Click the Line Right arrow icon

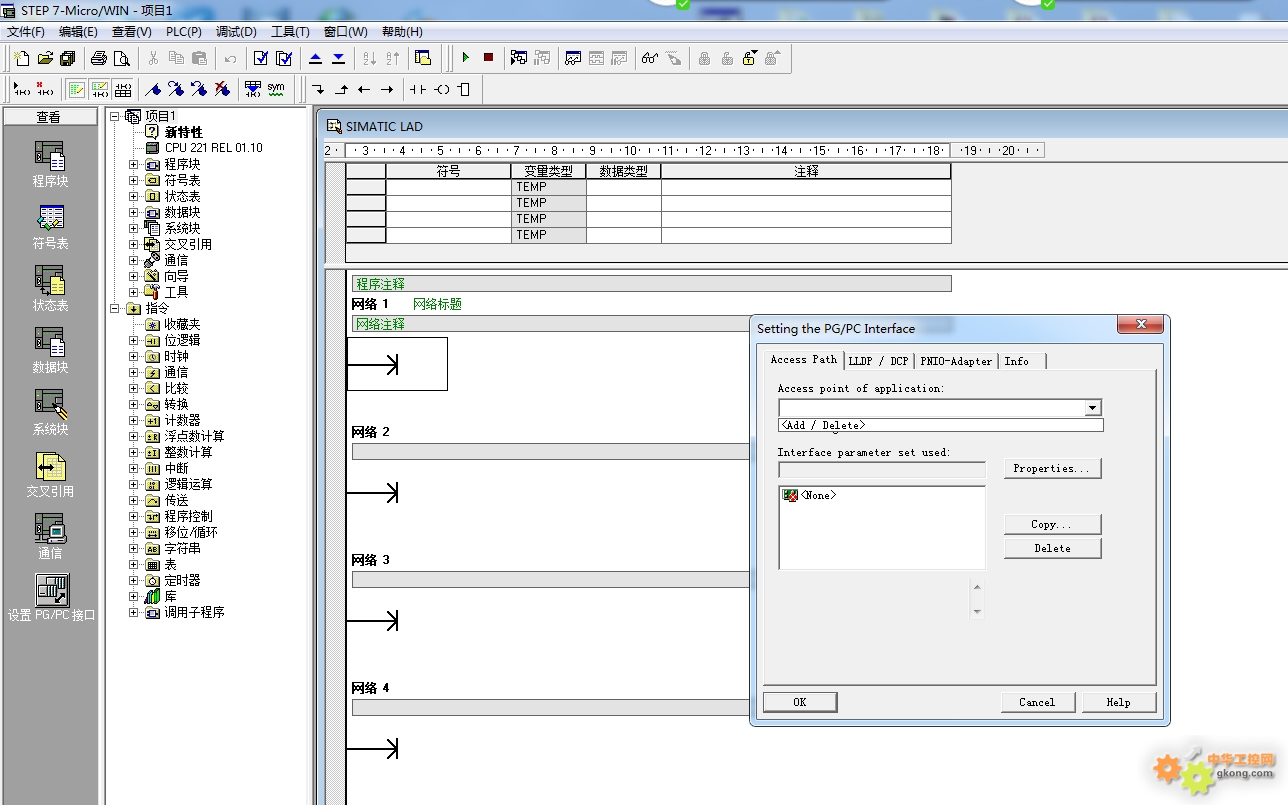387,89
